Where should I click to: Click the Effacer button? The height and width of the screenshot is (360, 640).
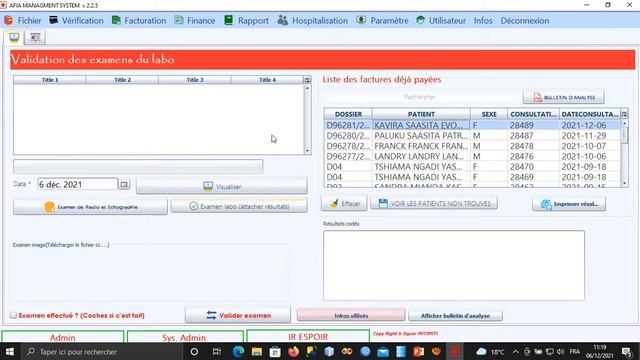point(344,203)
